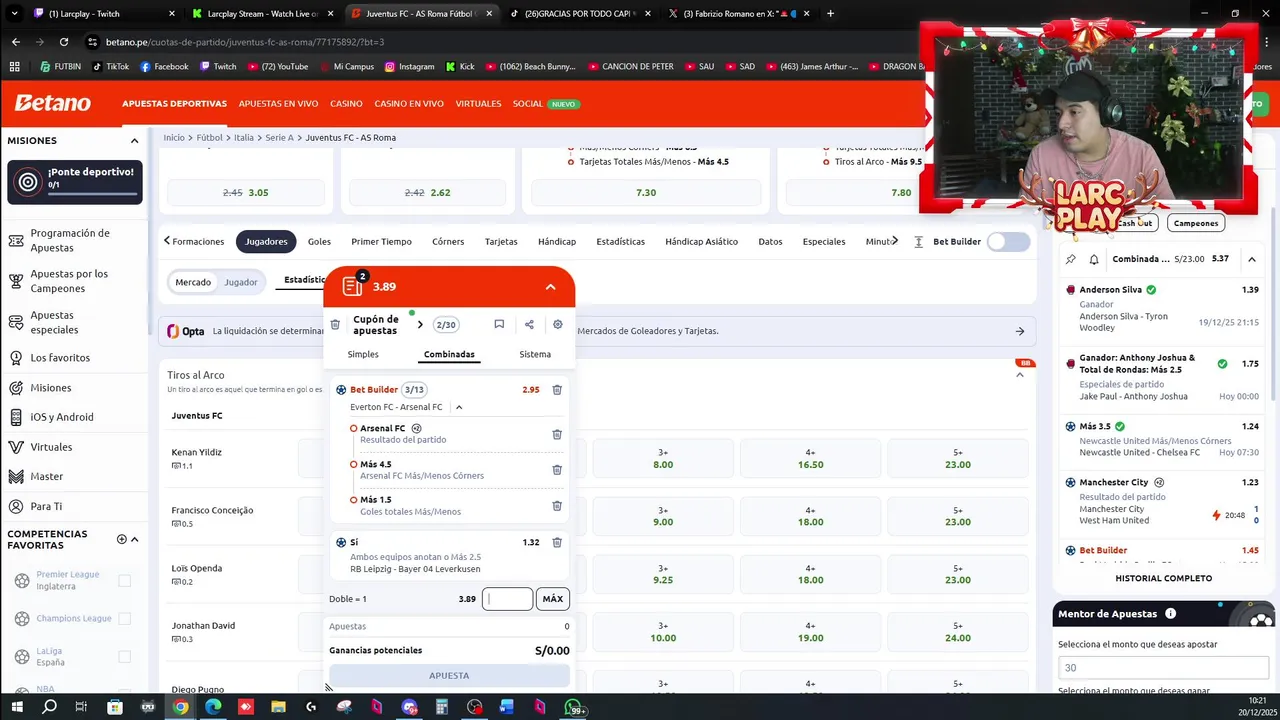Check the Champions League favorite checkbox

click(x=125, y=619)
